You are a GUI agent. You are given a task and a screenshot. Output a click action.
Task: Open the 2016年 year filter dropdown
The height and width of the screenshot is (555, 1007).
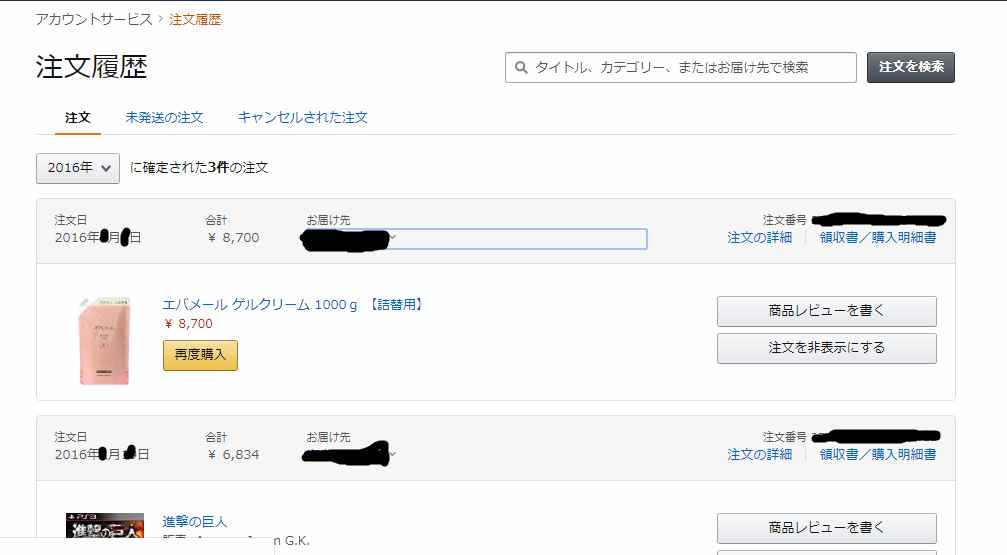pos(78,168)
